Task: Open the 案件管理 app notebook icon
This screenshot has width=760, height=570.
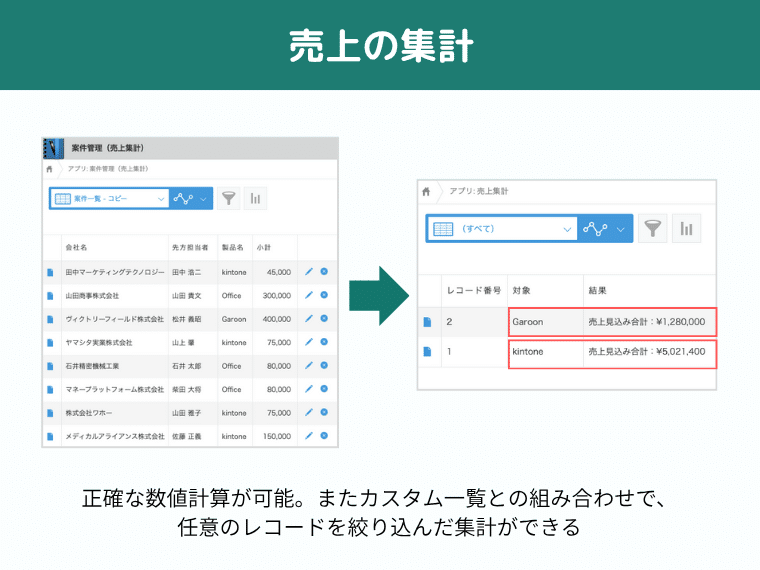Action: (x=53, y=149)
